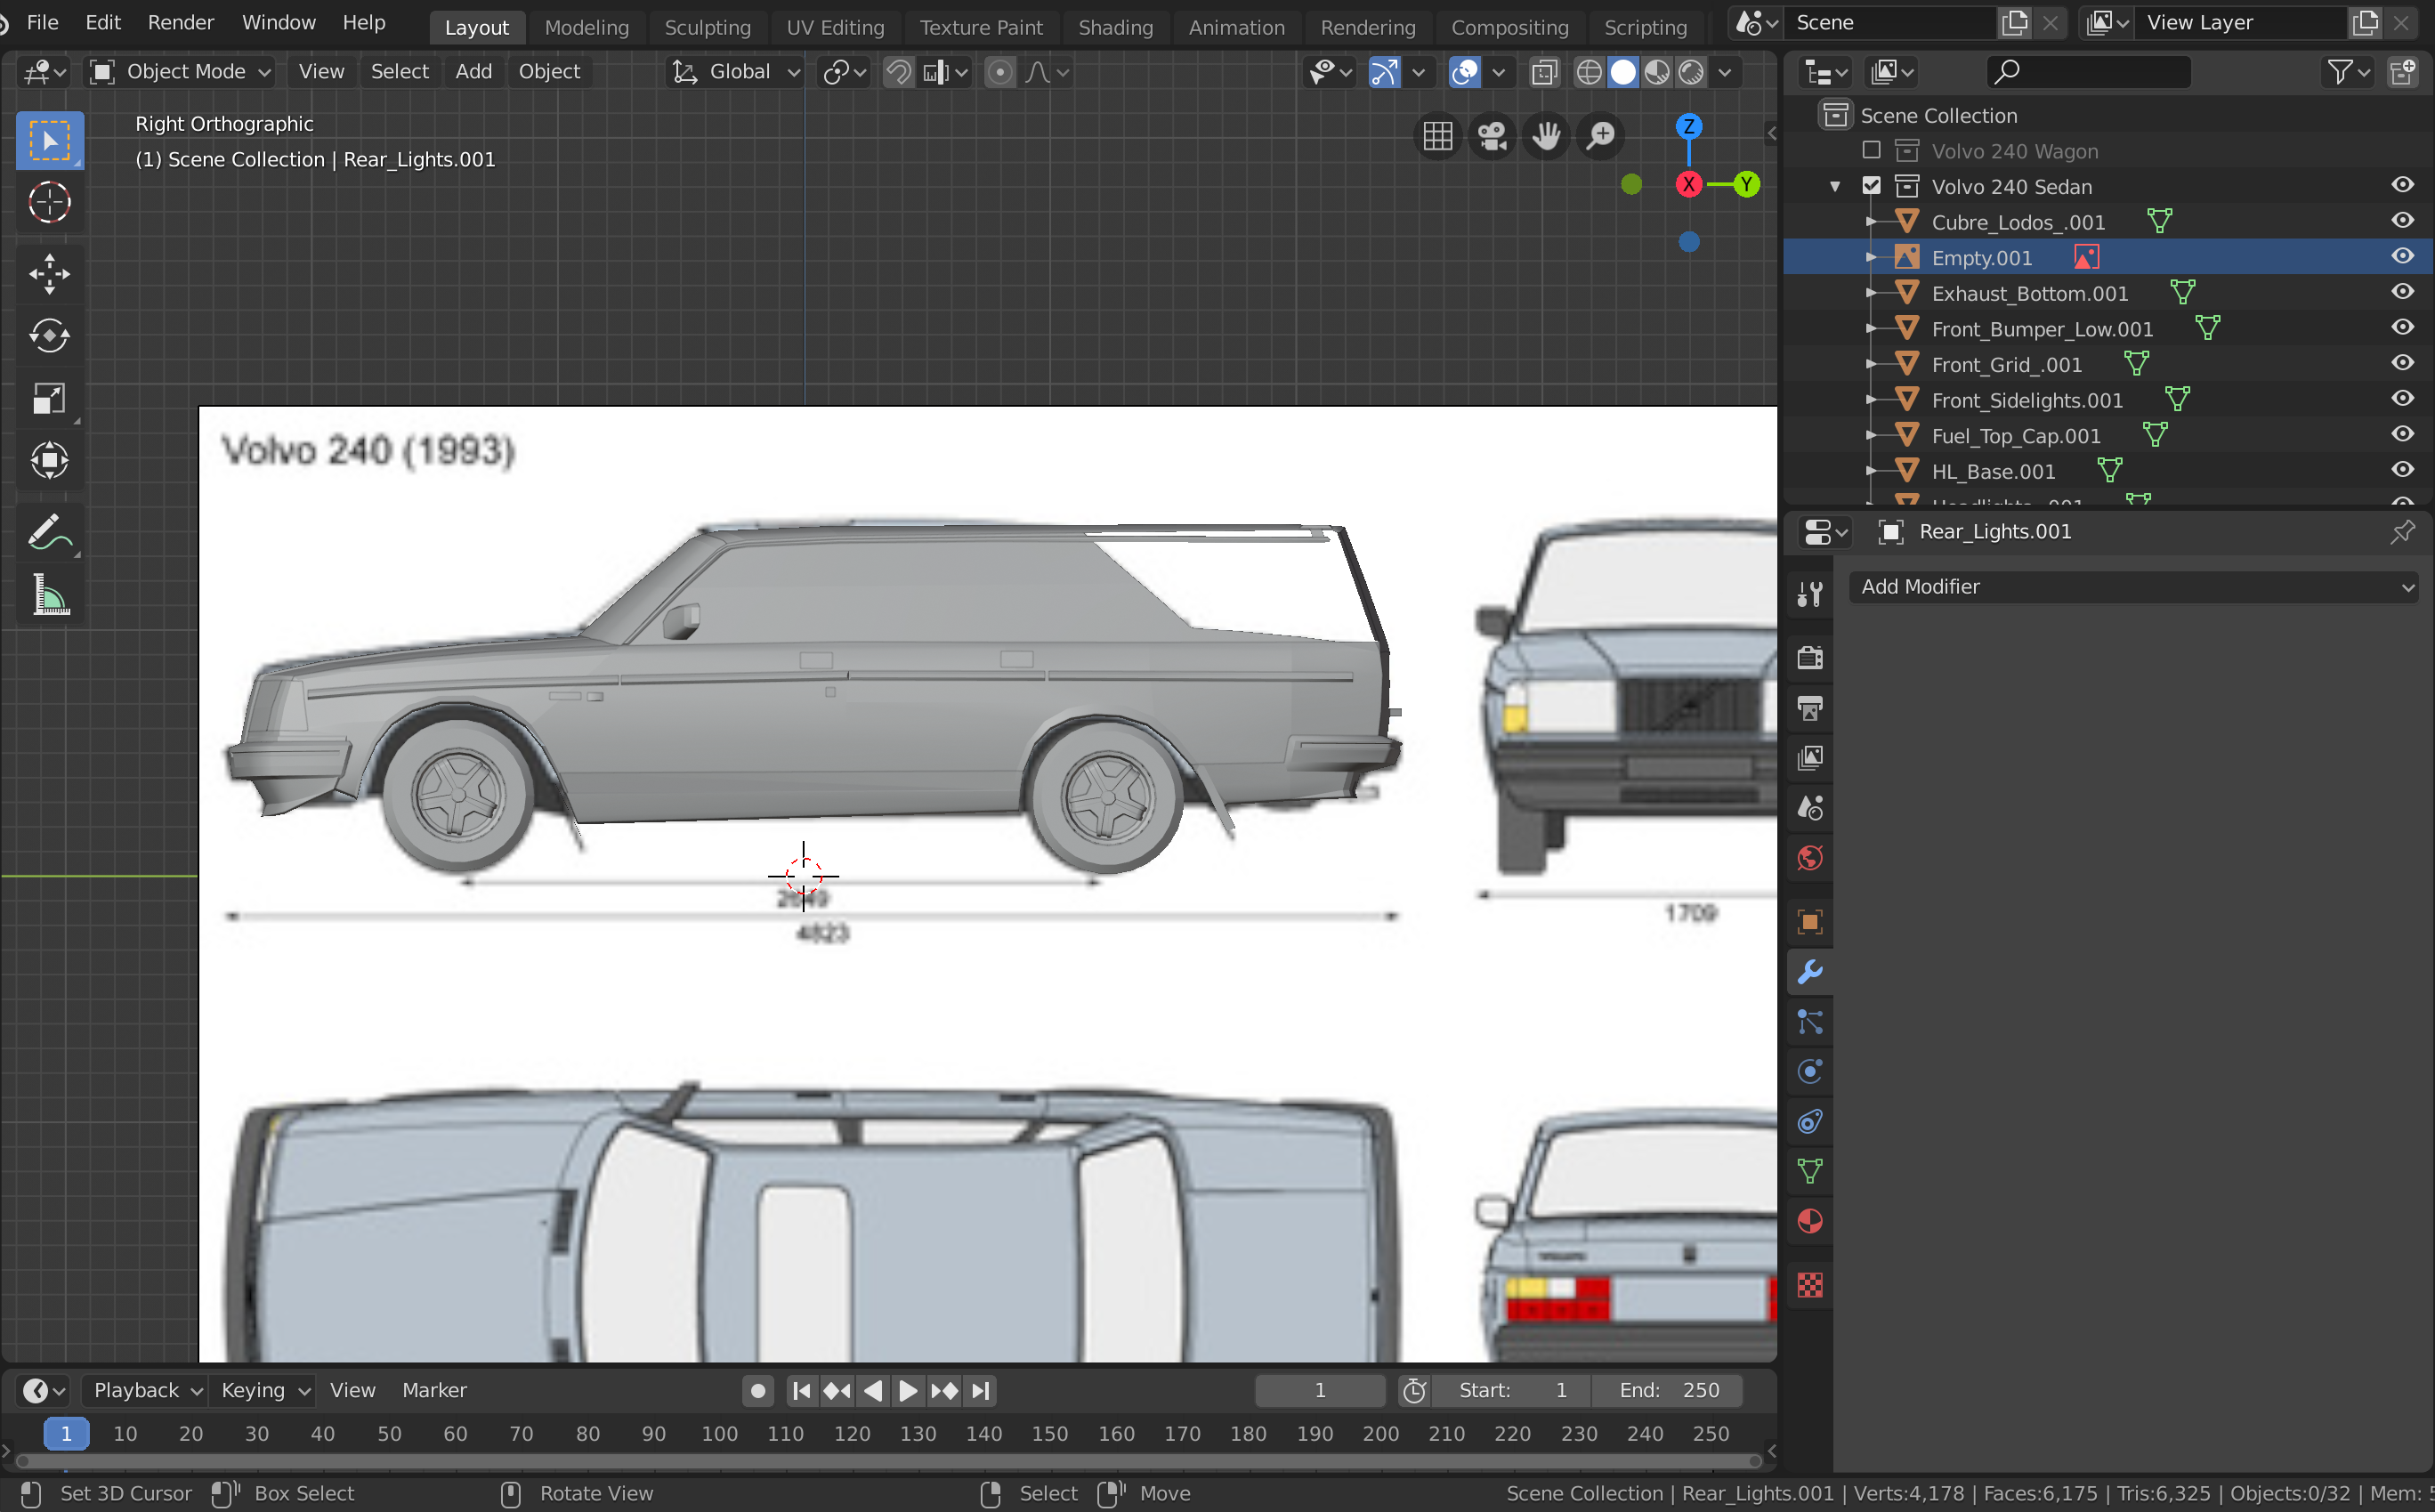The width and height of the screenshot is (2435, 1512).
Task: Open the Keying dropdown in timeline
Action: pos(264,1391)
